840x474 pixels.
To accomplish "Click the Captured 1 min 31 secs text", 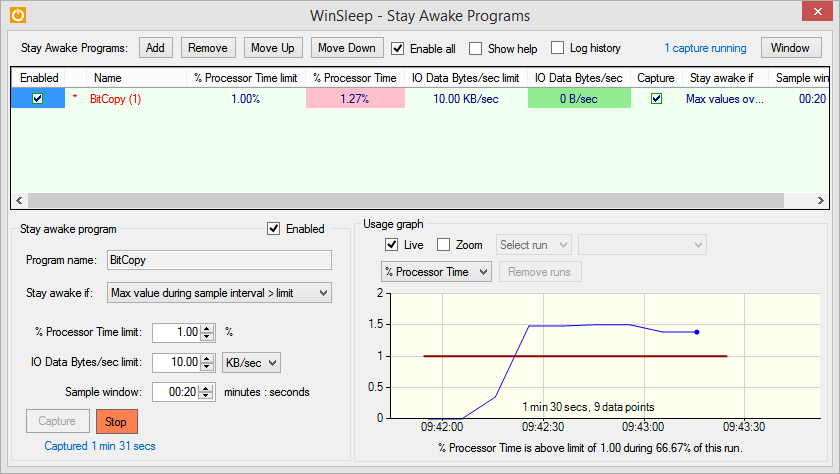I will [100, 446].
